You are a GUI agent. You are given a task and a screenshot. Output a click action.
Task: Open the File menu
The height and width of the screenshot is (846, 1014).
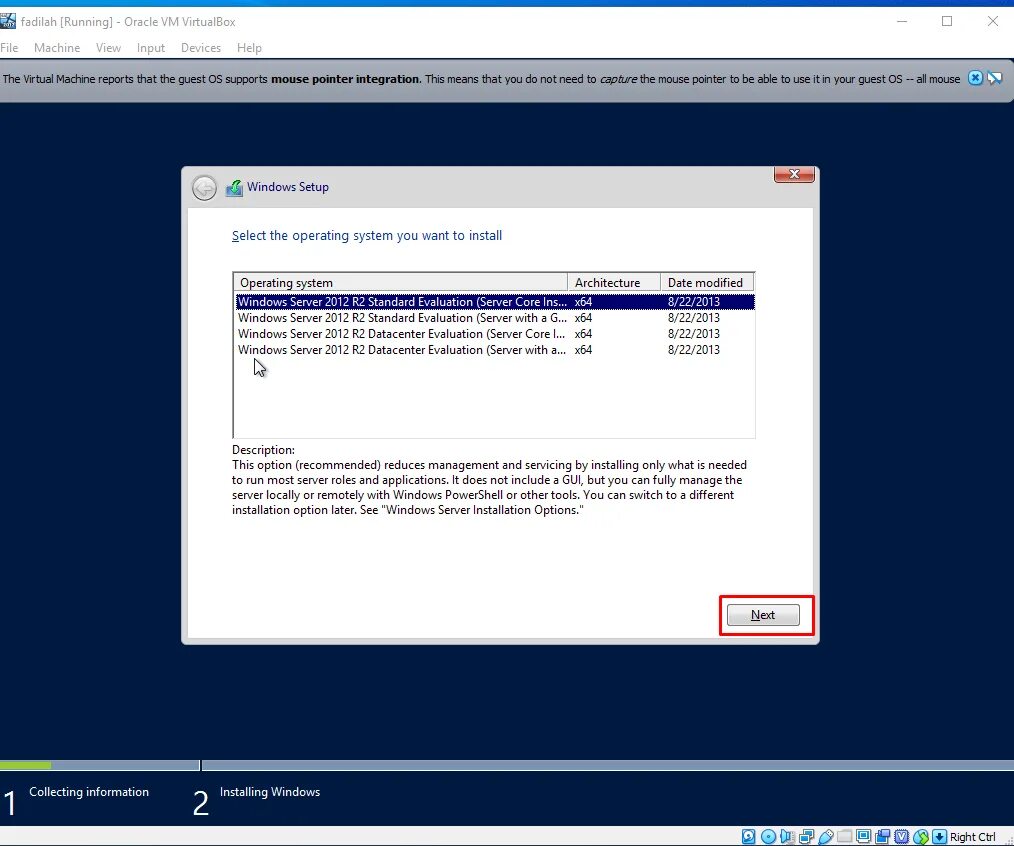coord(9,48)
